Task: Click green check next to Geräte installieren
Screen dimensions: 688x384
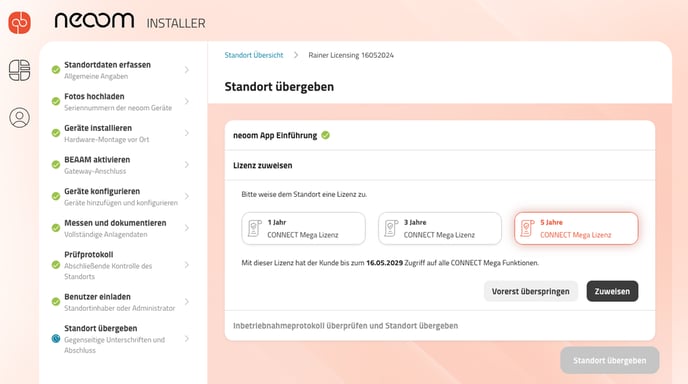Action: click(x=56, y=133)
